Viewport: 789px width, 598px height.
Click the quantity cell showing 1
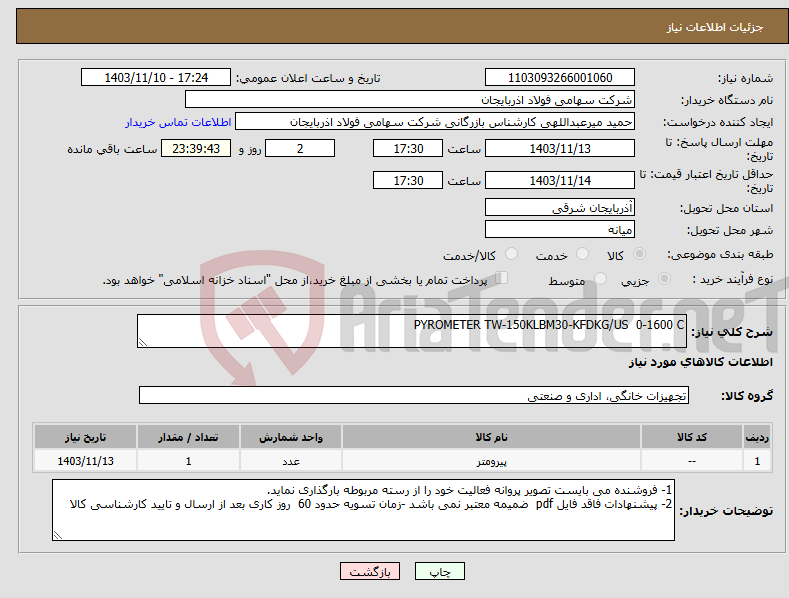(x=188, y=461)
